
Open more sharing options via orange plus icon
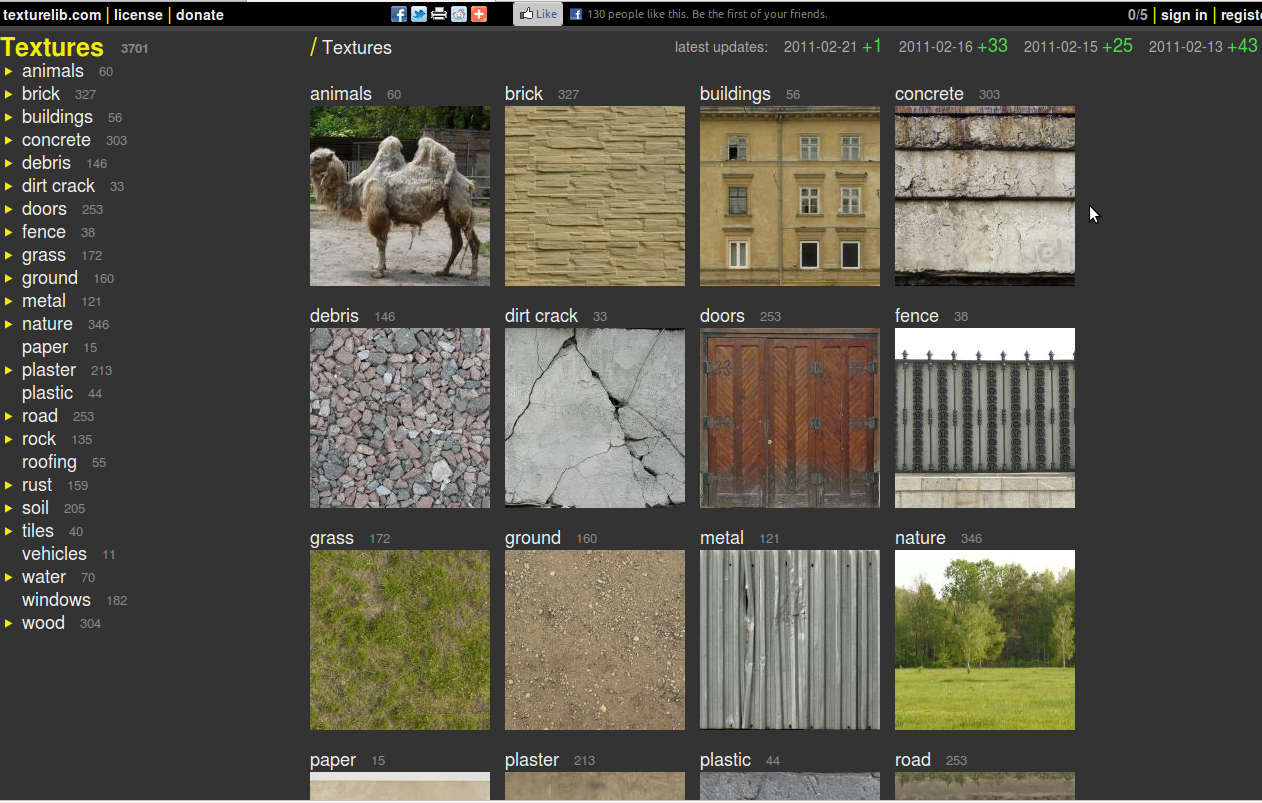(x=479, y=14)
